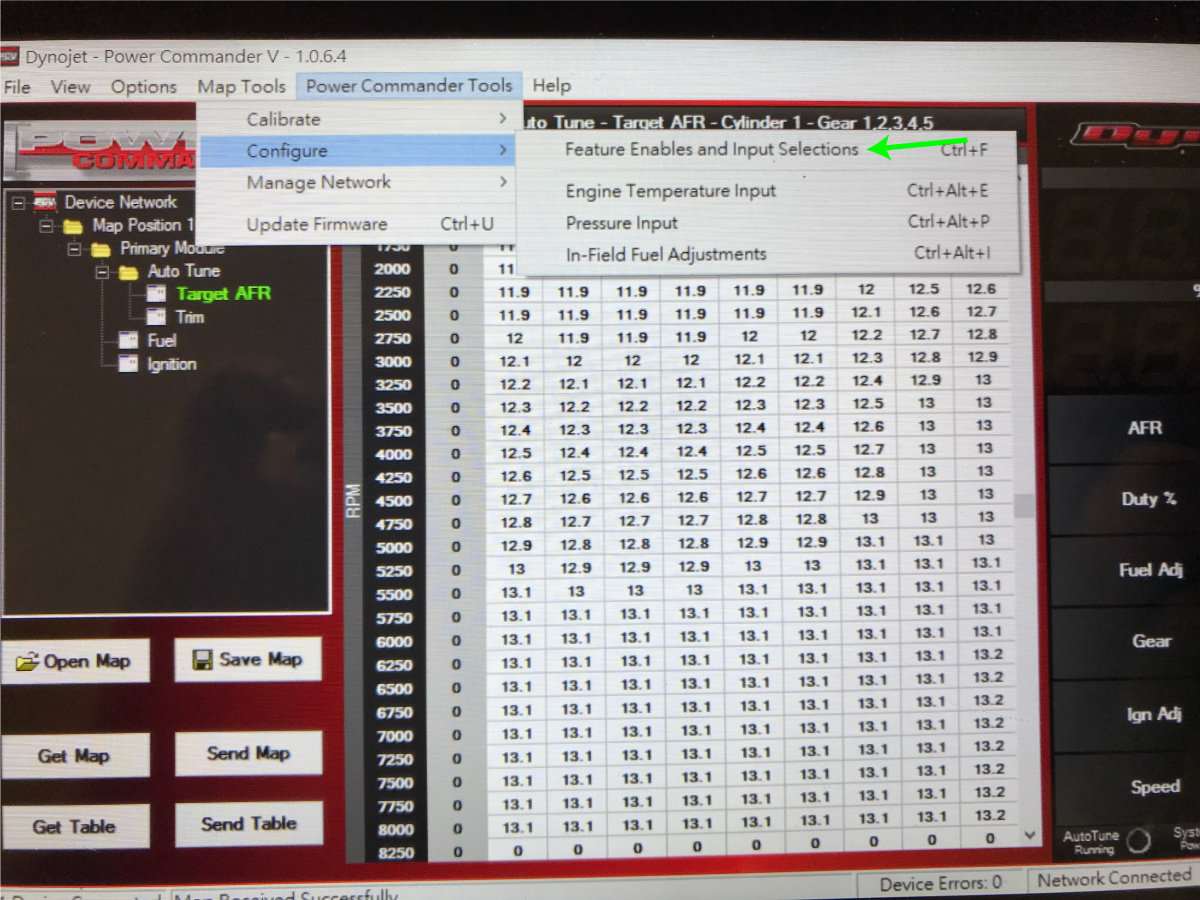The image size is (1200, 900).
Task: Click the Trim table icon
Action: [x=156, y=317]
